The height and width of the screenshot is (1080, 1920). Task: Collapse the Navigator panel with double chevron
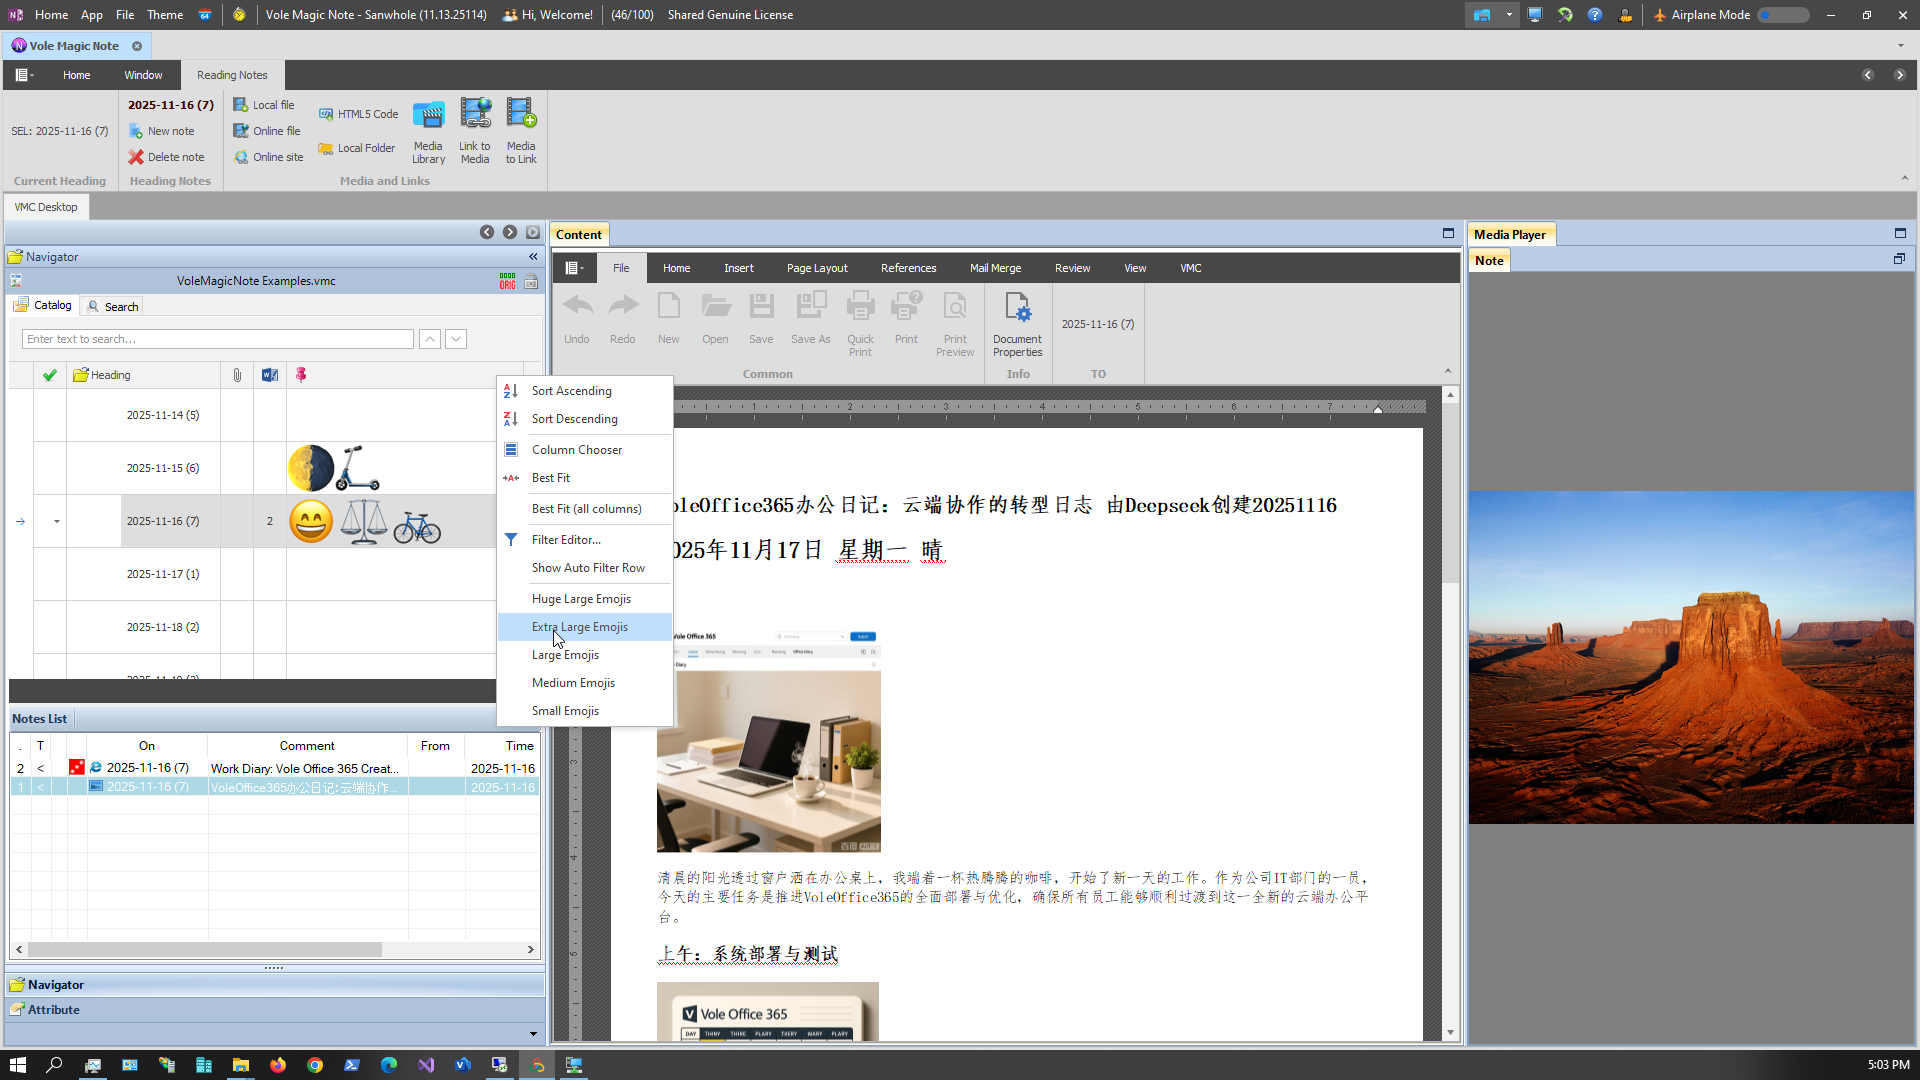click(533, 257)
